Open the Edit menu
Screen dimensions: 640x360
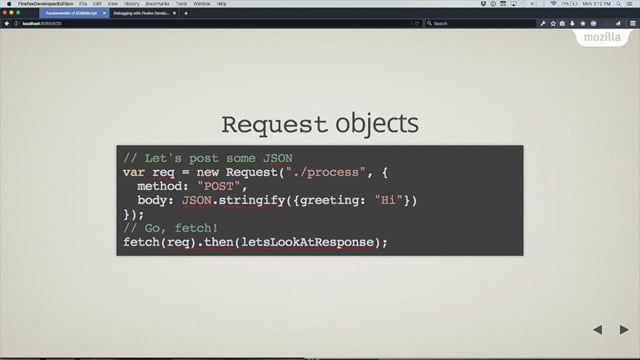click(97, 4)
